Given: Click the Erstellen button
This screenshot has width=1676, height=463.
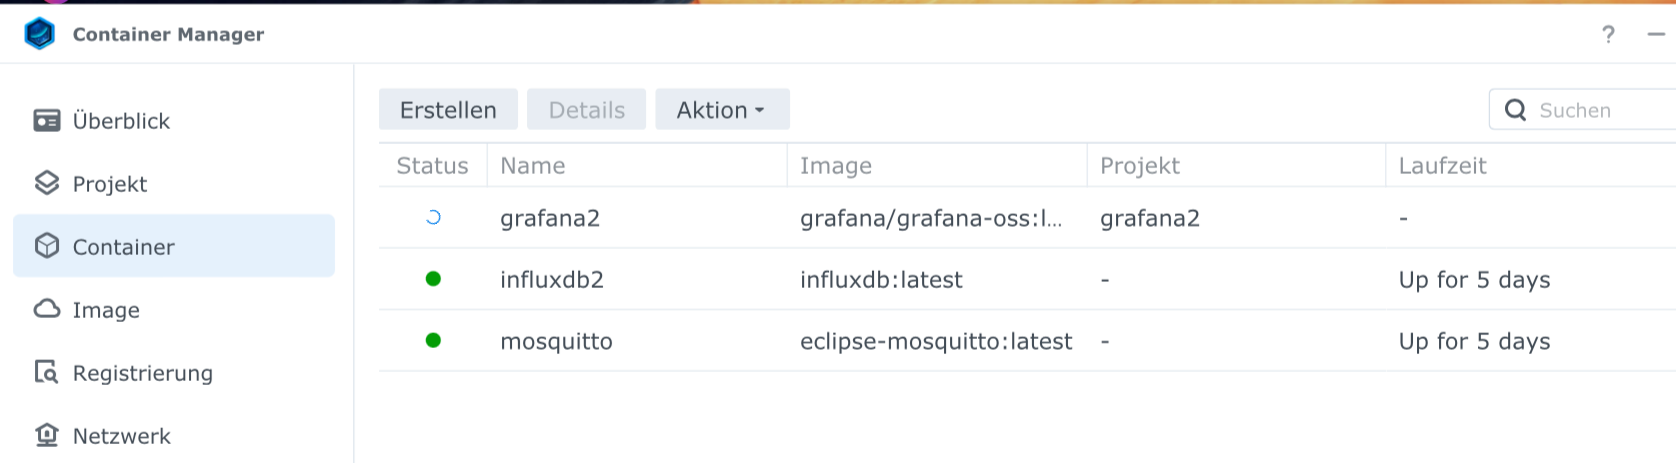Looking at the screenshot, I should (448, 110).
